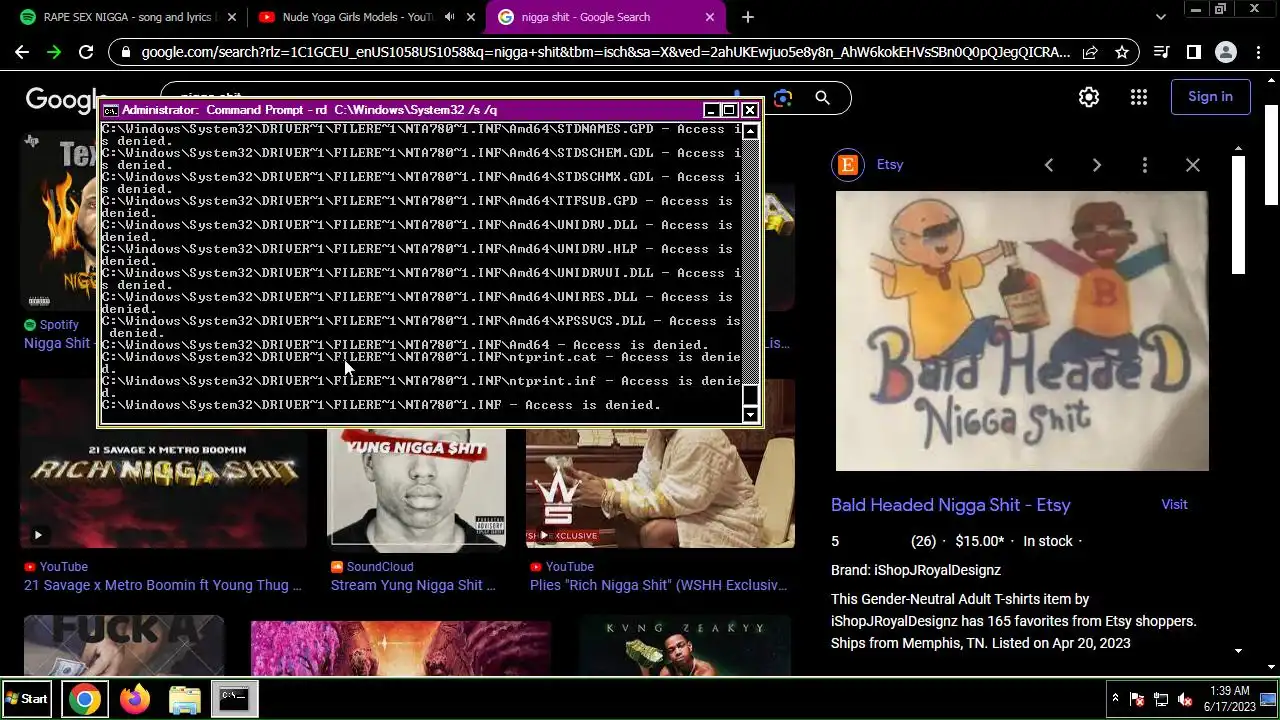Open Google quick settings gear
Viewport: 1280px width, 720px height.
point(1089,97)
